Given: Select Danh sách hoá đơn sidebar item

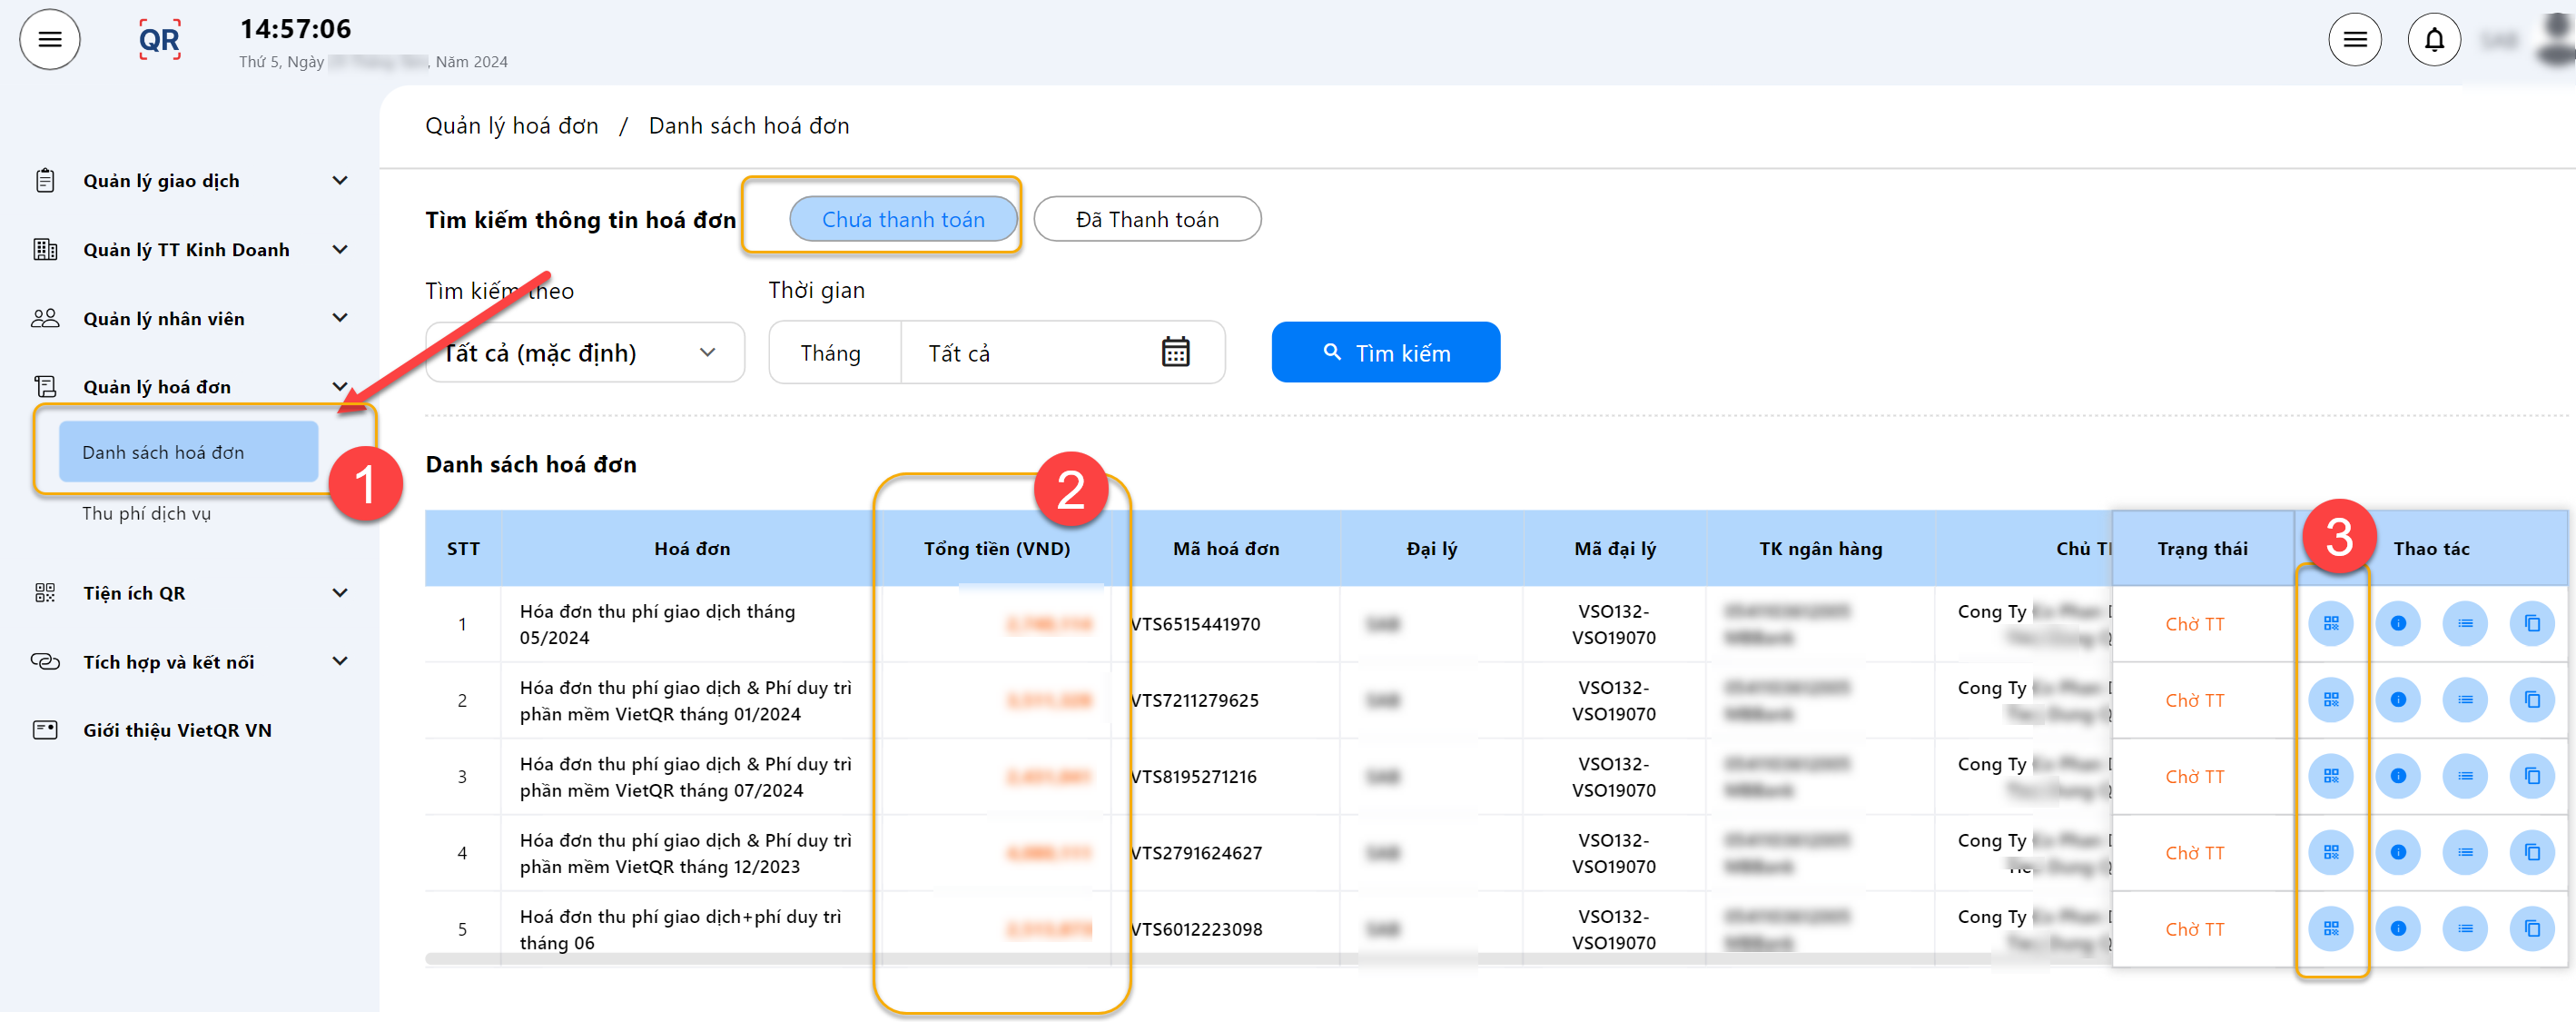Looking at the screenshot, I should [188, 452].
